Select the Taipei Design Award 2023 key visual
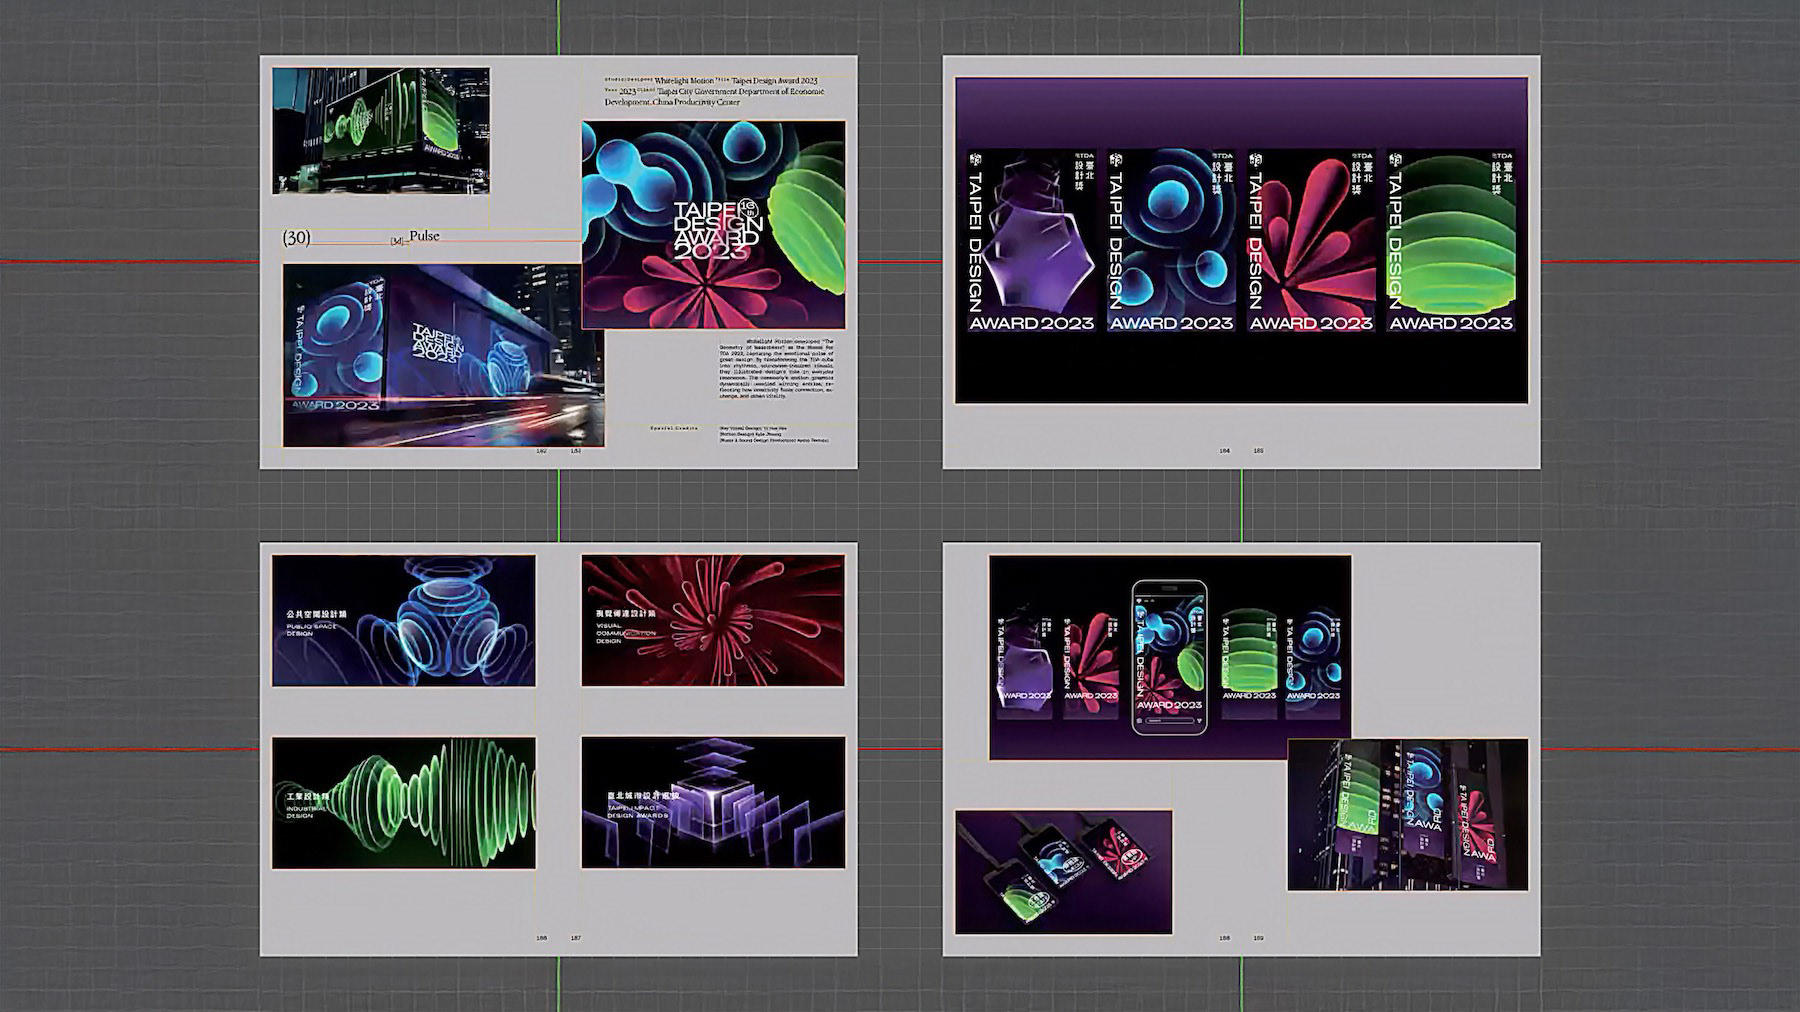1800x1012 pixels. (714, 225)
